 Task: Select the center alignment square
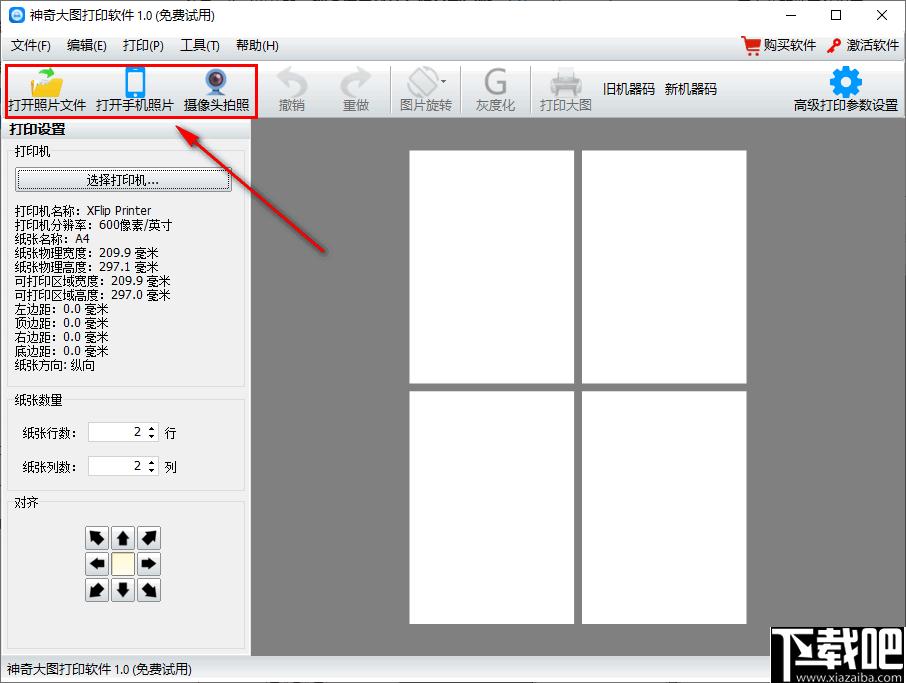(x=122, y=564)
